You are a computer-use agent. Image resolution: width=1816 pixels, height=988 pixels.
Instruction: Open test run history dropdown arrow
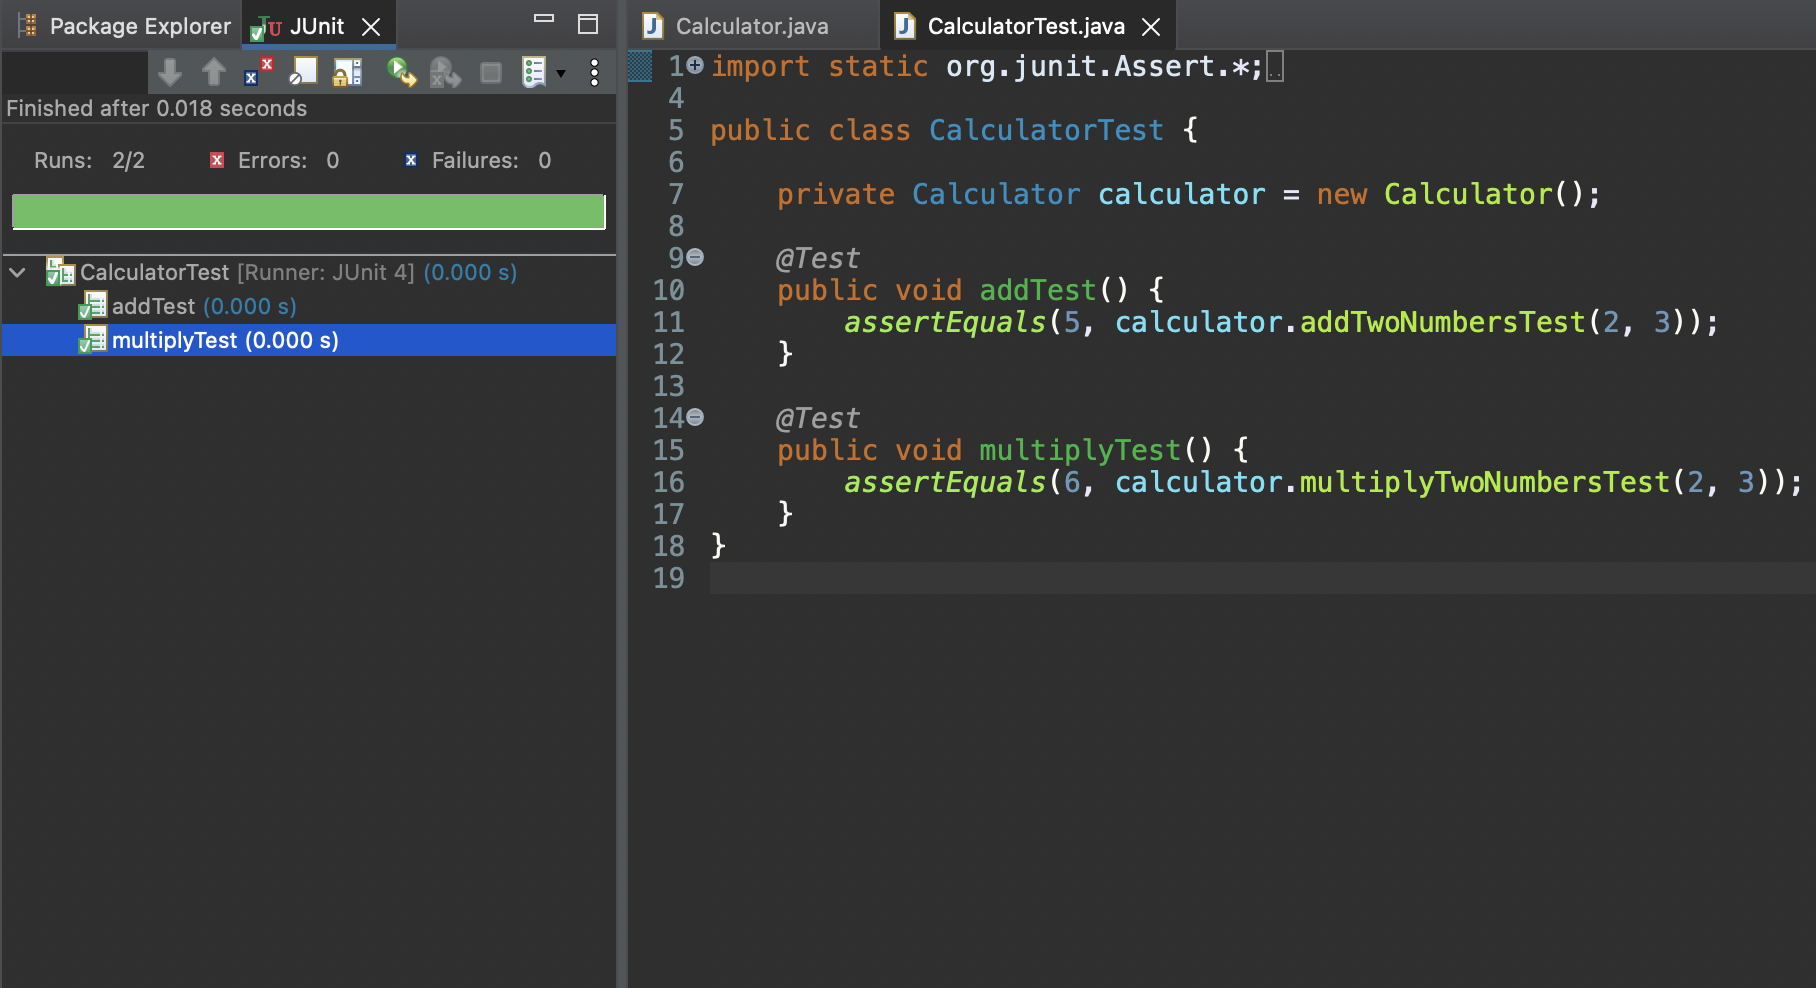tap(561, 73)
